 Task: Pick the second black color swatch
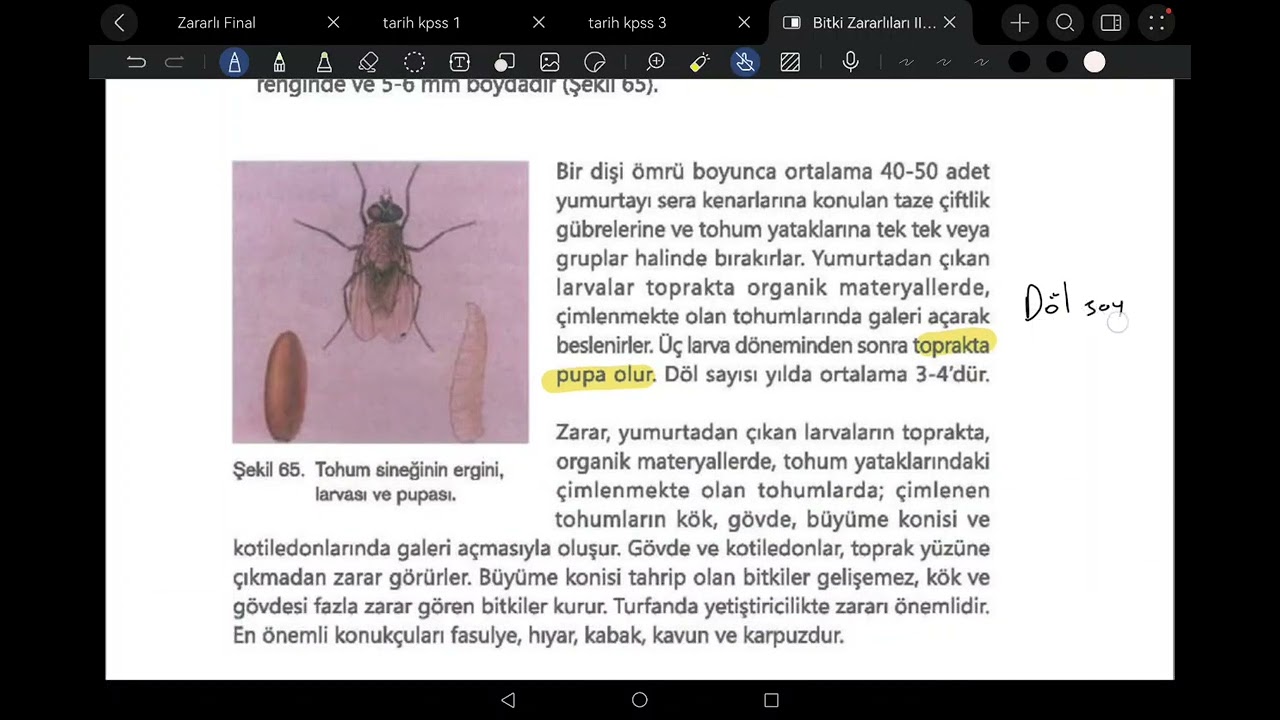pos(1057,62)
